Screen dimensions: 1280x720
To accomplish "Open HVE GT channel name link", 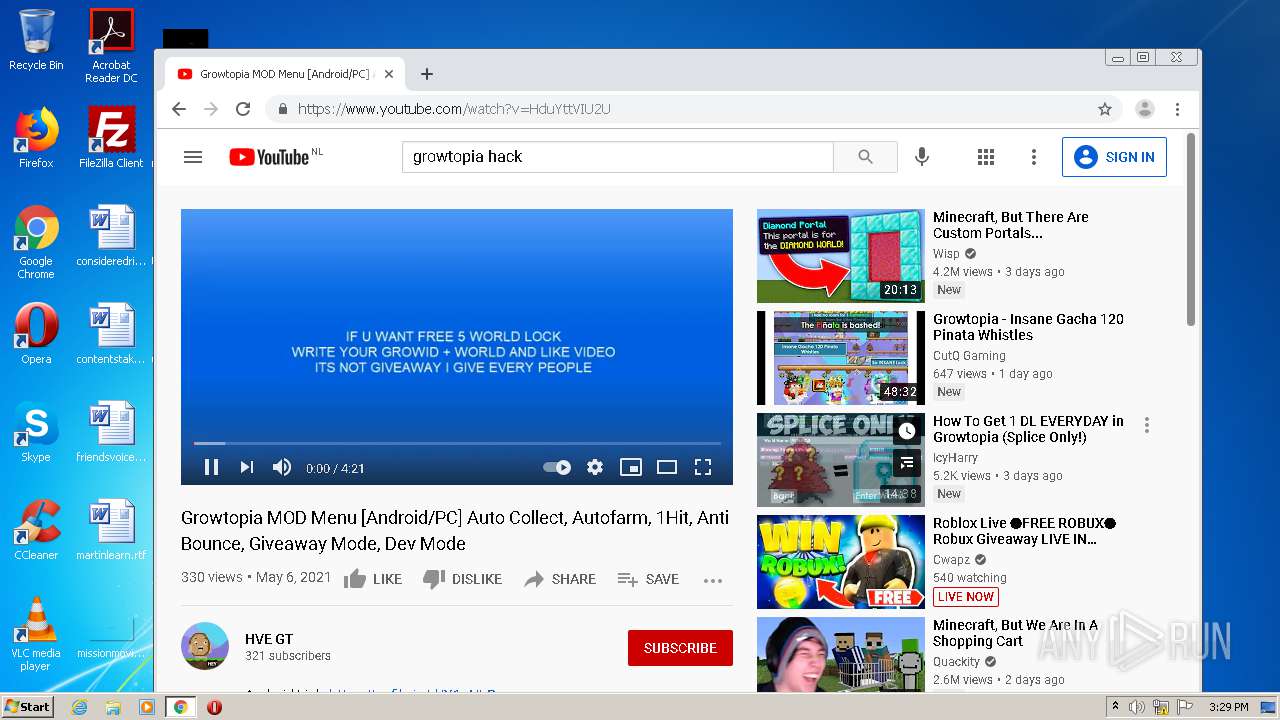I will (269, 639).
